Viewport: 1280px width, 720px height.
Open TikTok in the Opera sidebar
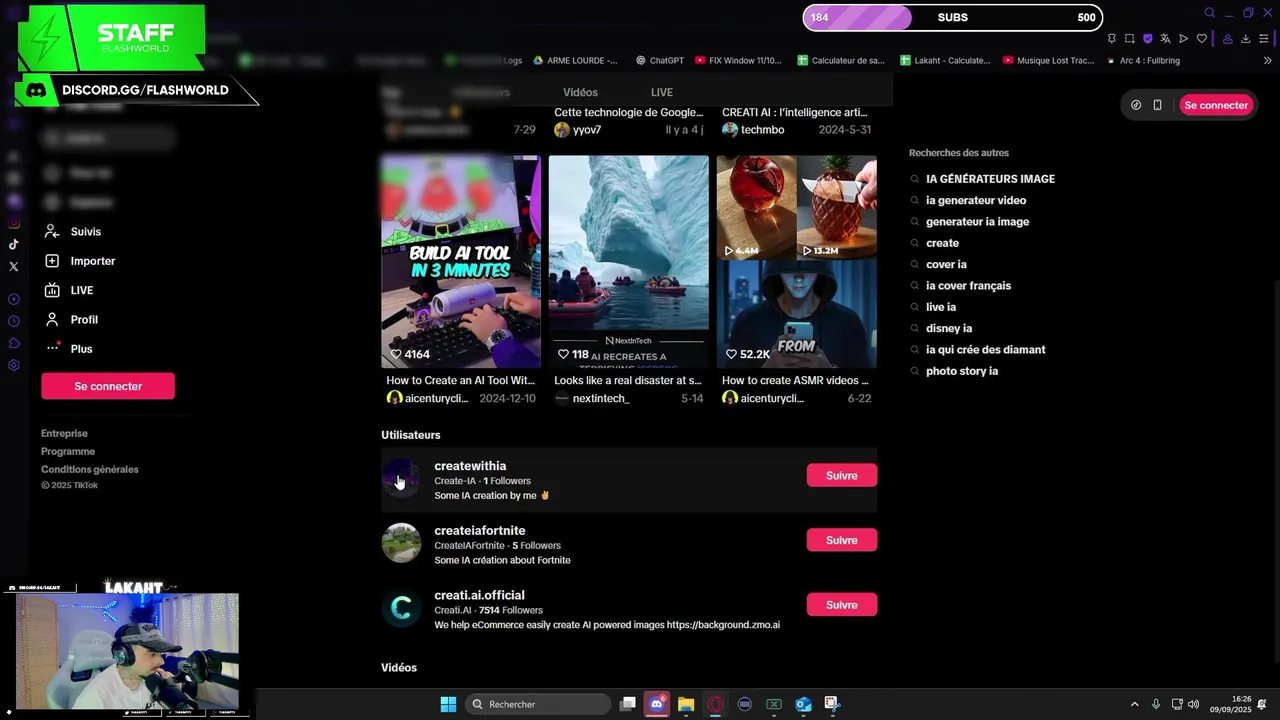coord(13,244)
